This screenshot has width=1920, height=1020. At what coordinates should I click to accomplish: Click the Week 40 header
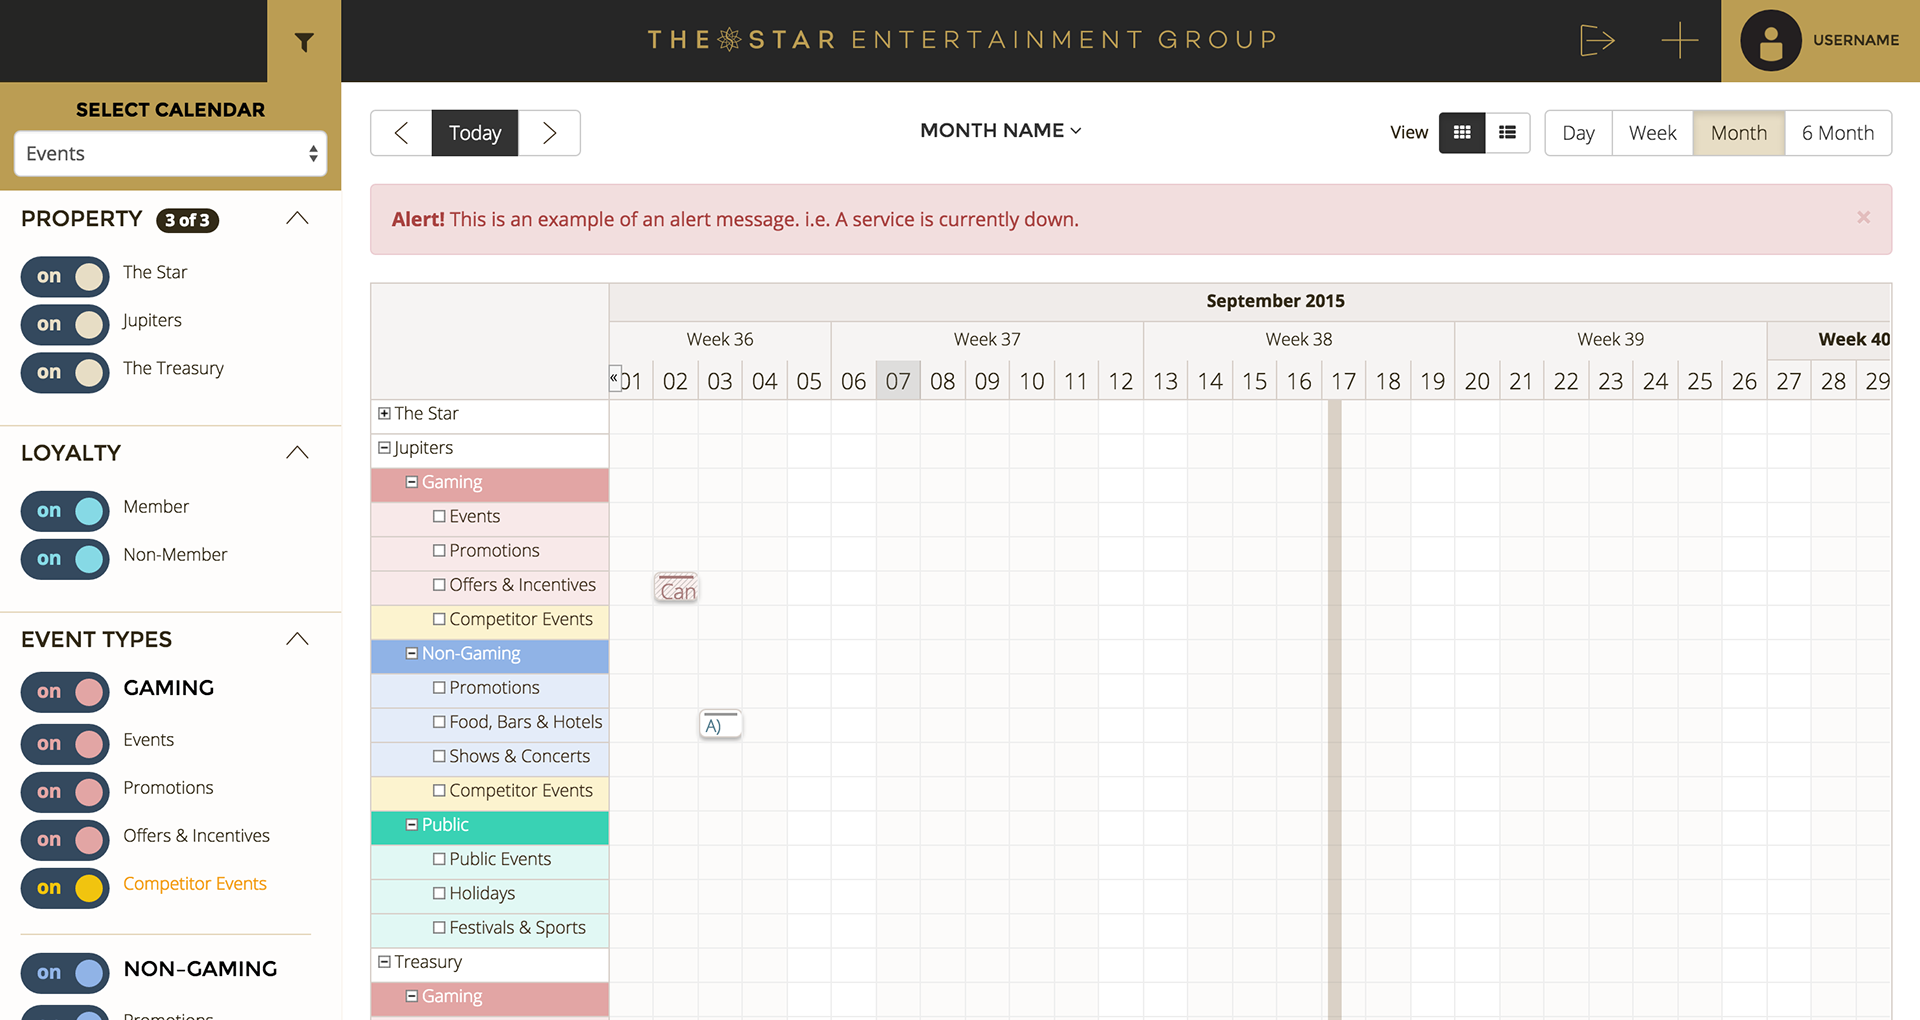coord(1830,340)
